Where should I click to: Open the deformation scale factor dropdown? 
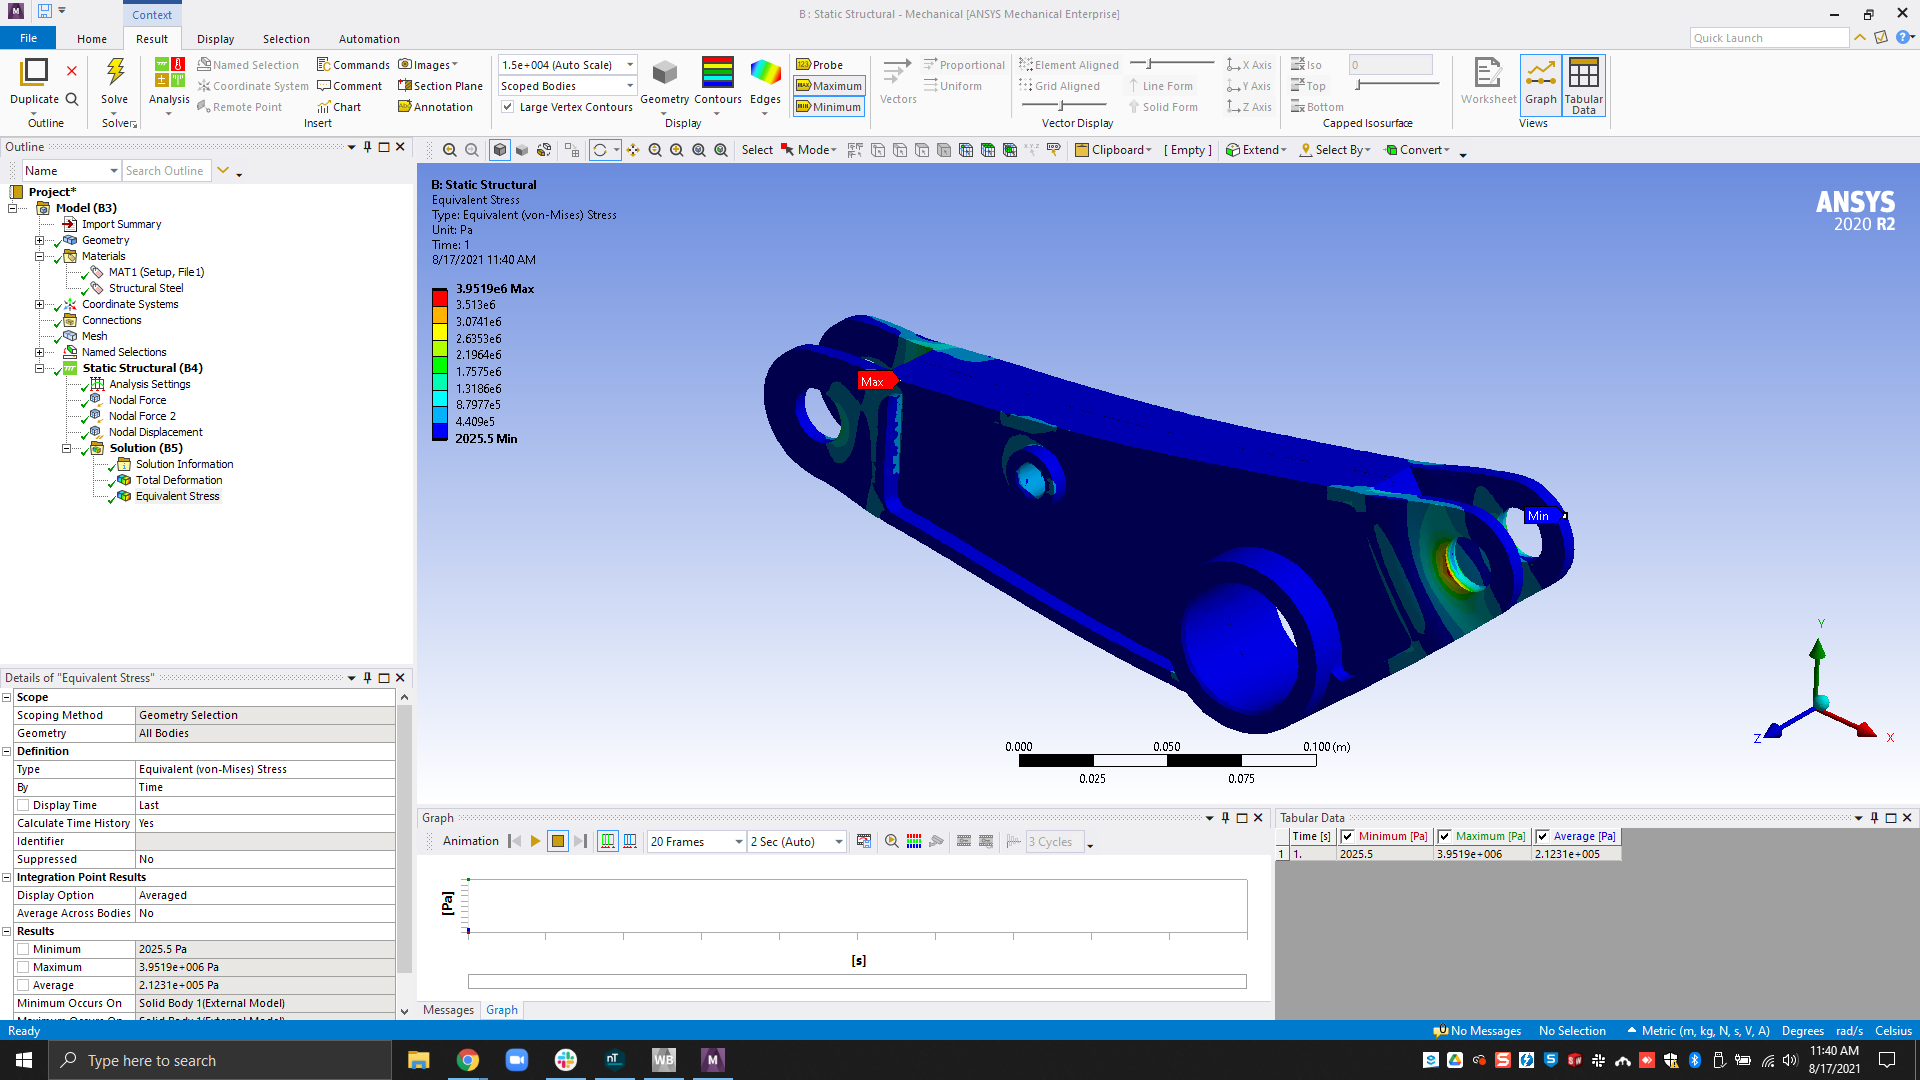click(x=630, y=65)
